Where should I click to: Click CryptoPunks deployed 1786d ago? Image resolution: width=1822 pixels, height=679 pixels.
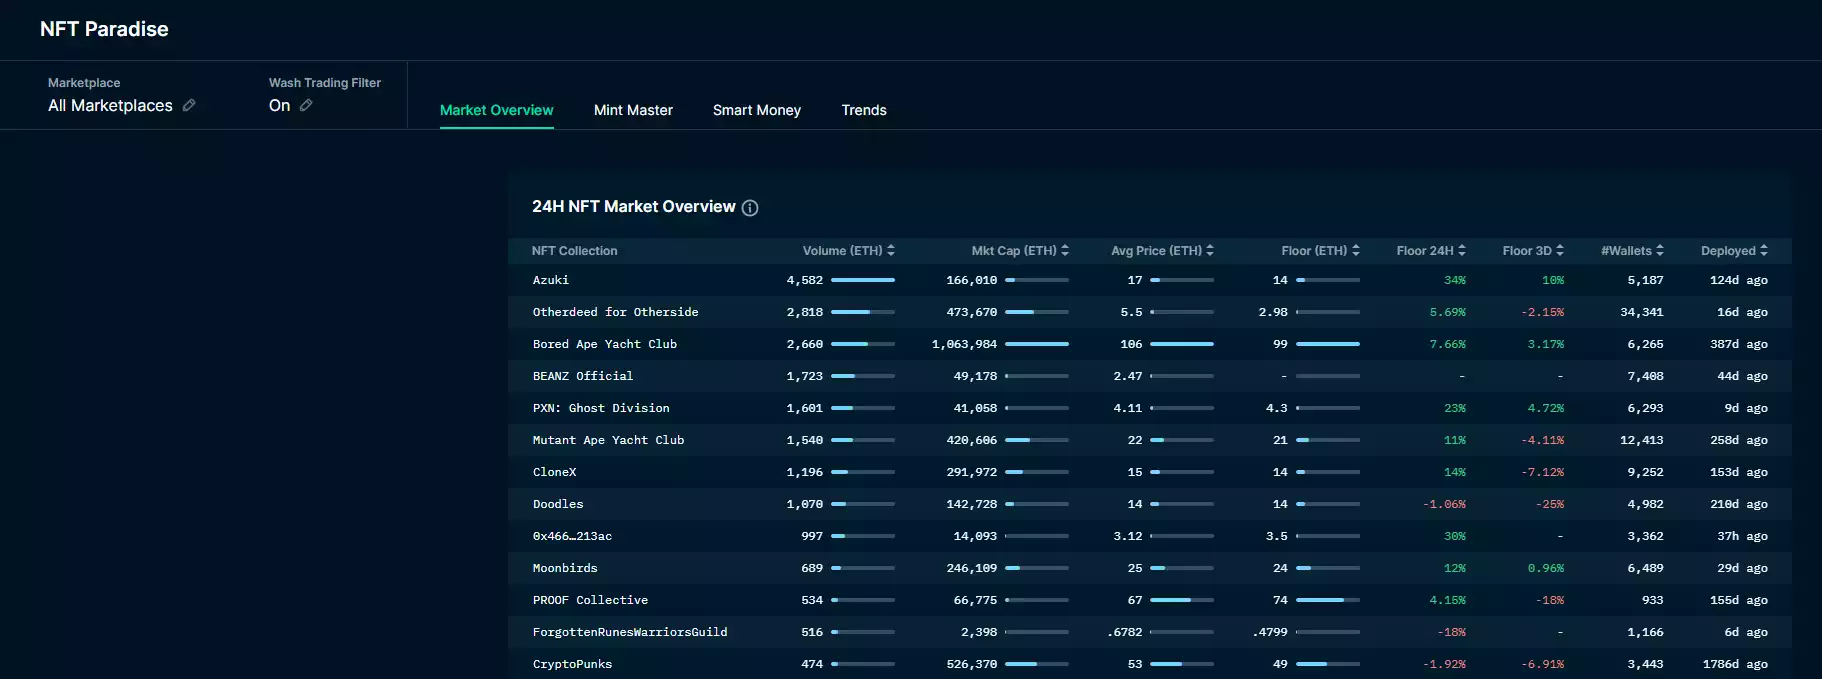tap(1735, 664)
